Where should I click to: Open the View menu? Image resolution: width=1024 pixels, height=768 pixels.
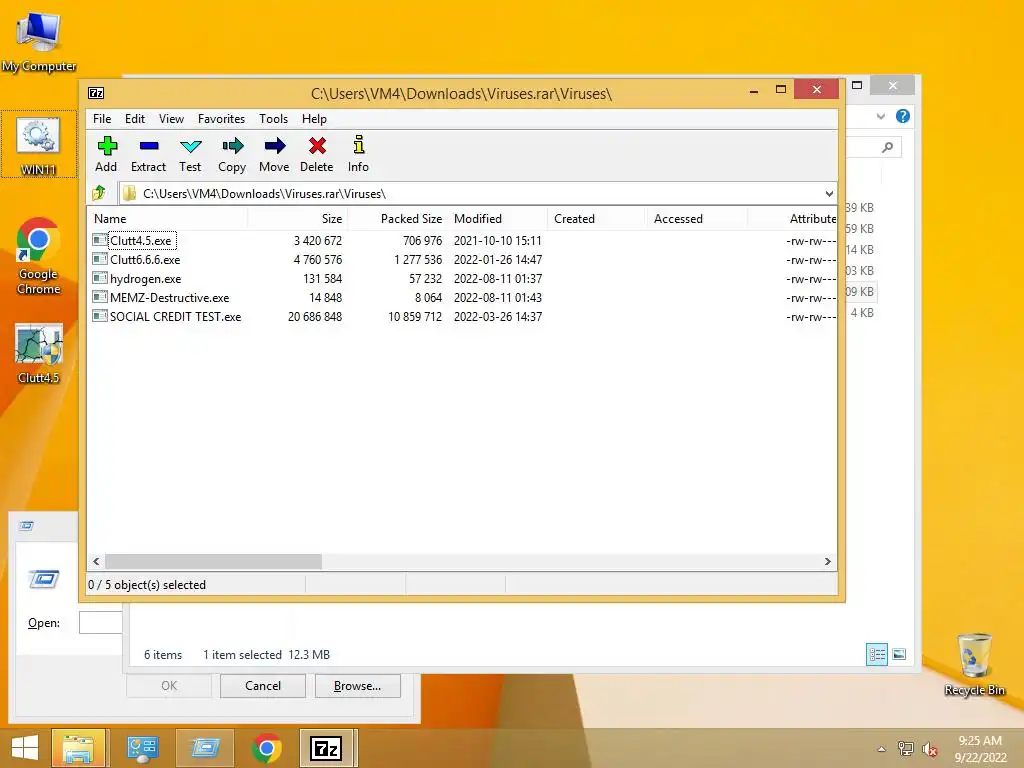(x=171, y=119)
